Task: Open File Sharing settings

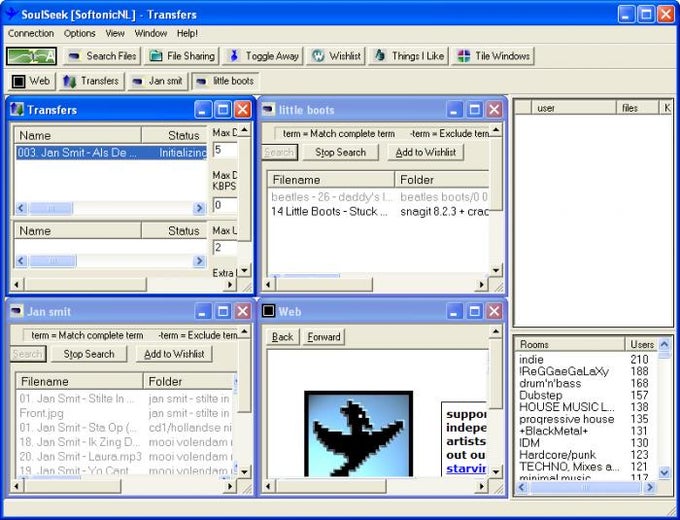Action: [x=182, y=56]
